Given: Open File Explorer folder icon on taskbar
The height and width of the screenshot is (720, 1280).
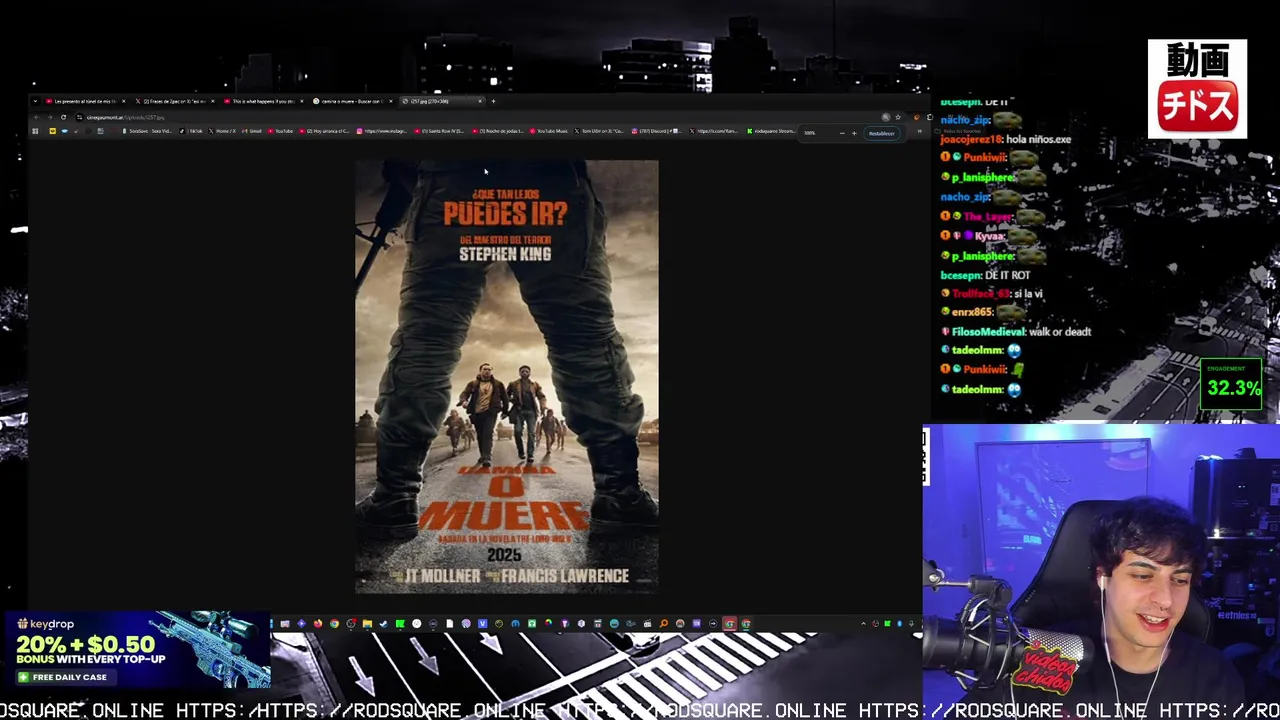Looking at the screenshot, I should click(367, 624).
